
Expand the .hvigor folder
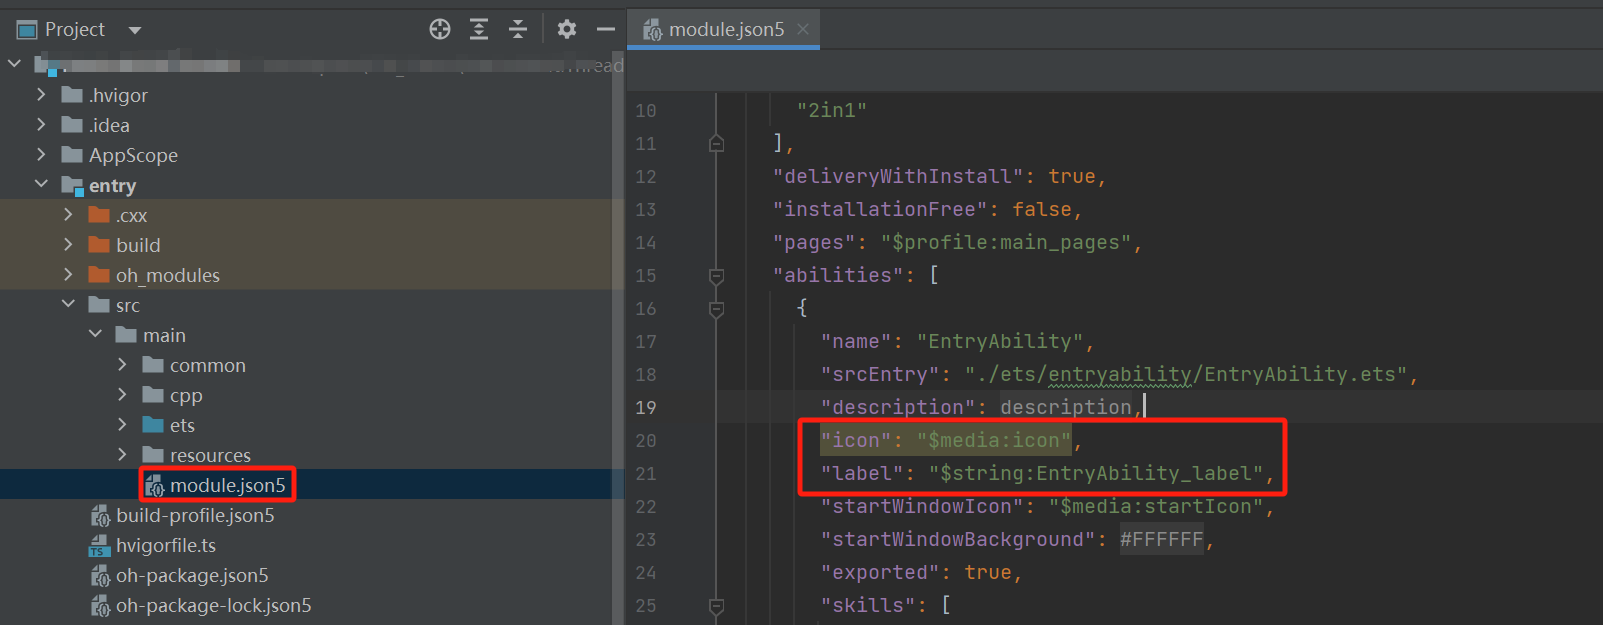pos(41,95)
